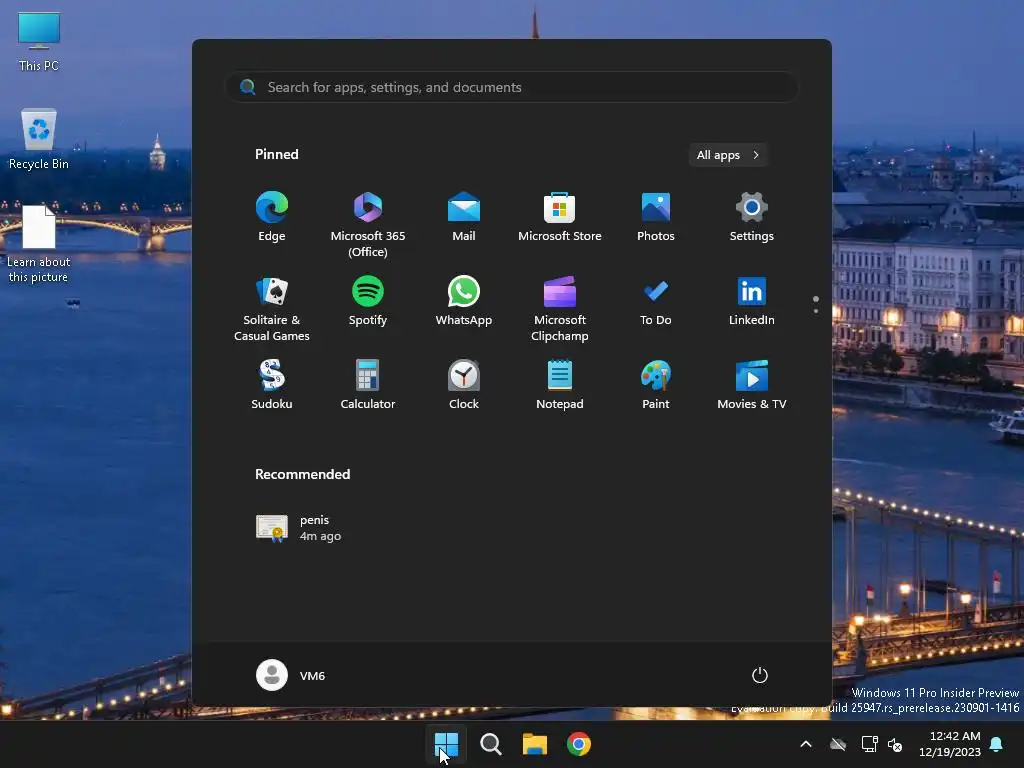Image resolution: width=1024 pixels, height=768 pixels.
Task: Click the OneDrive tray icon
Action: coord(838,744)
